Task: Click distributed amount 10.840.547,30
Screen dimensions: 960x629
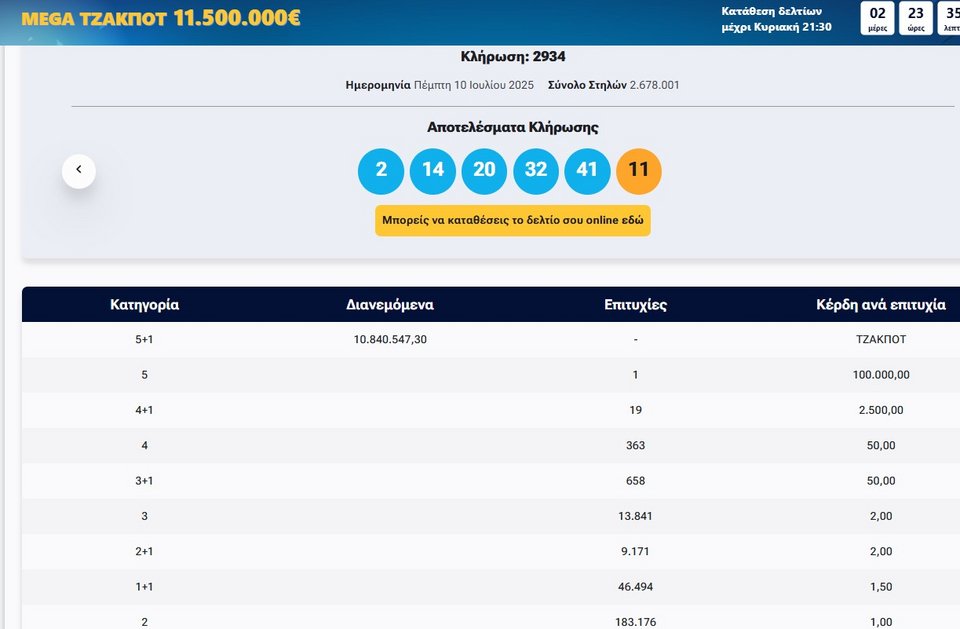Action: click(x=390, y=339)
